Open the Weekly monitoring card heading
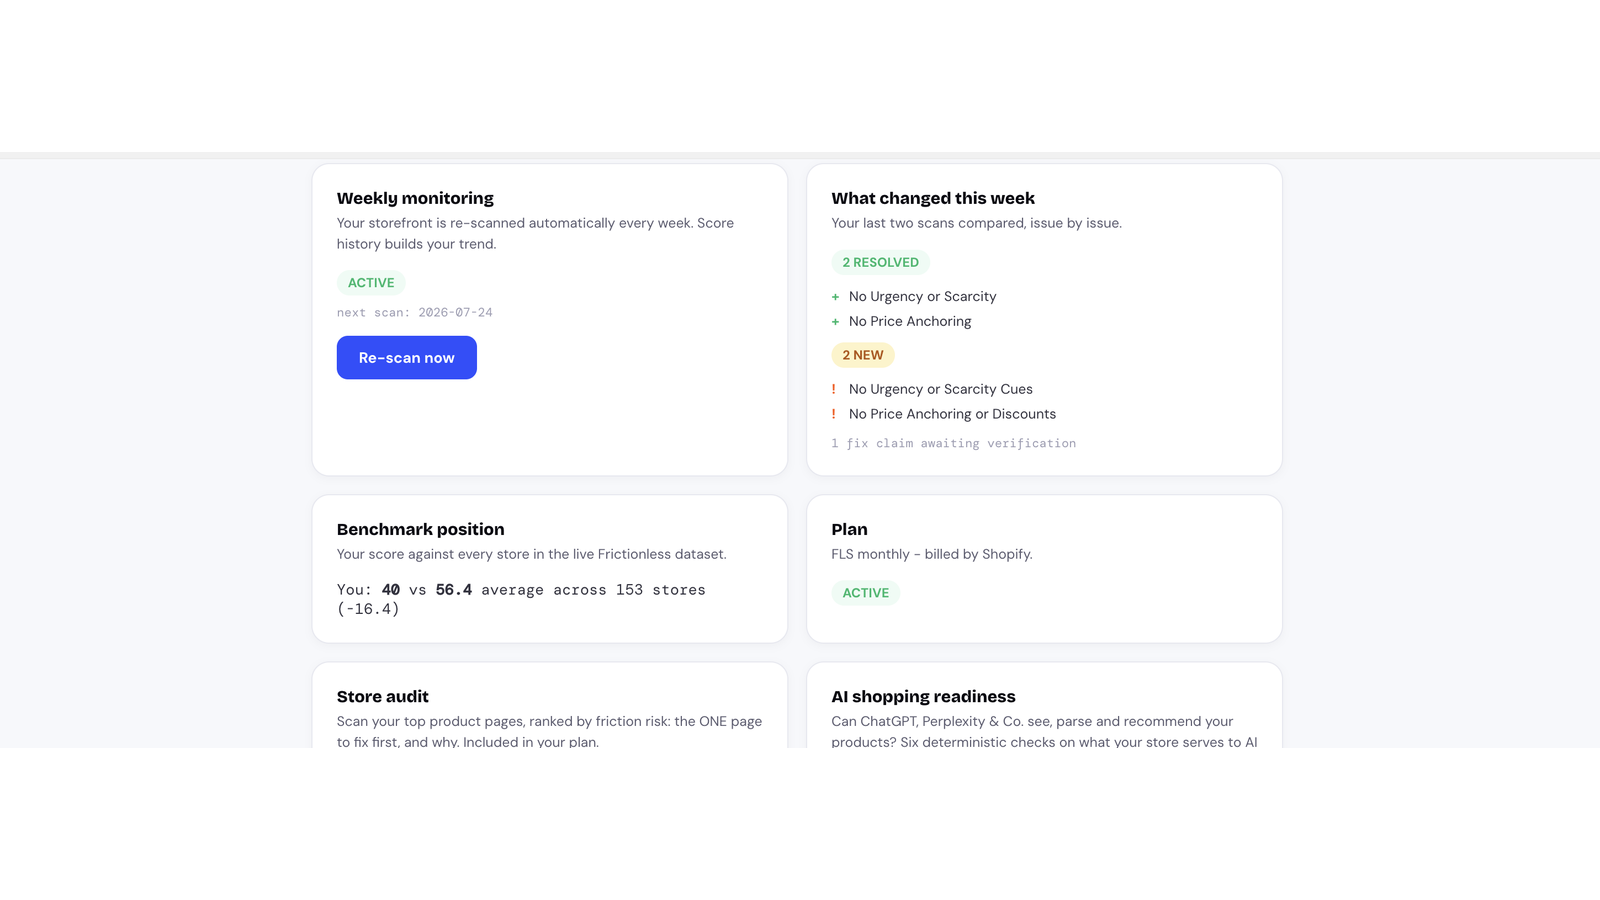This screenshot has width=1600, height=900. 415,198
